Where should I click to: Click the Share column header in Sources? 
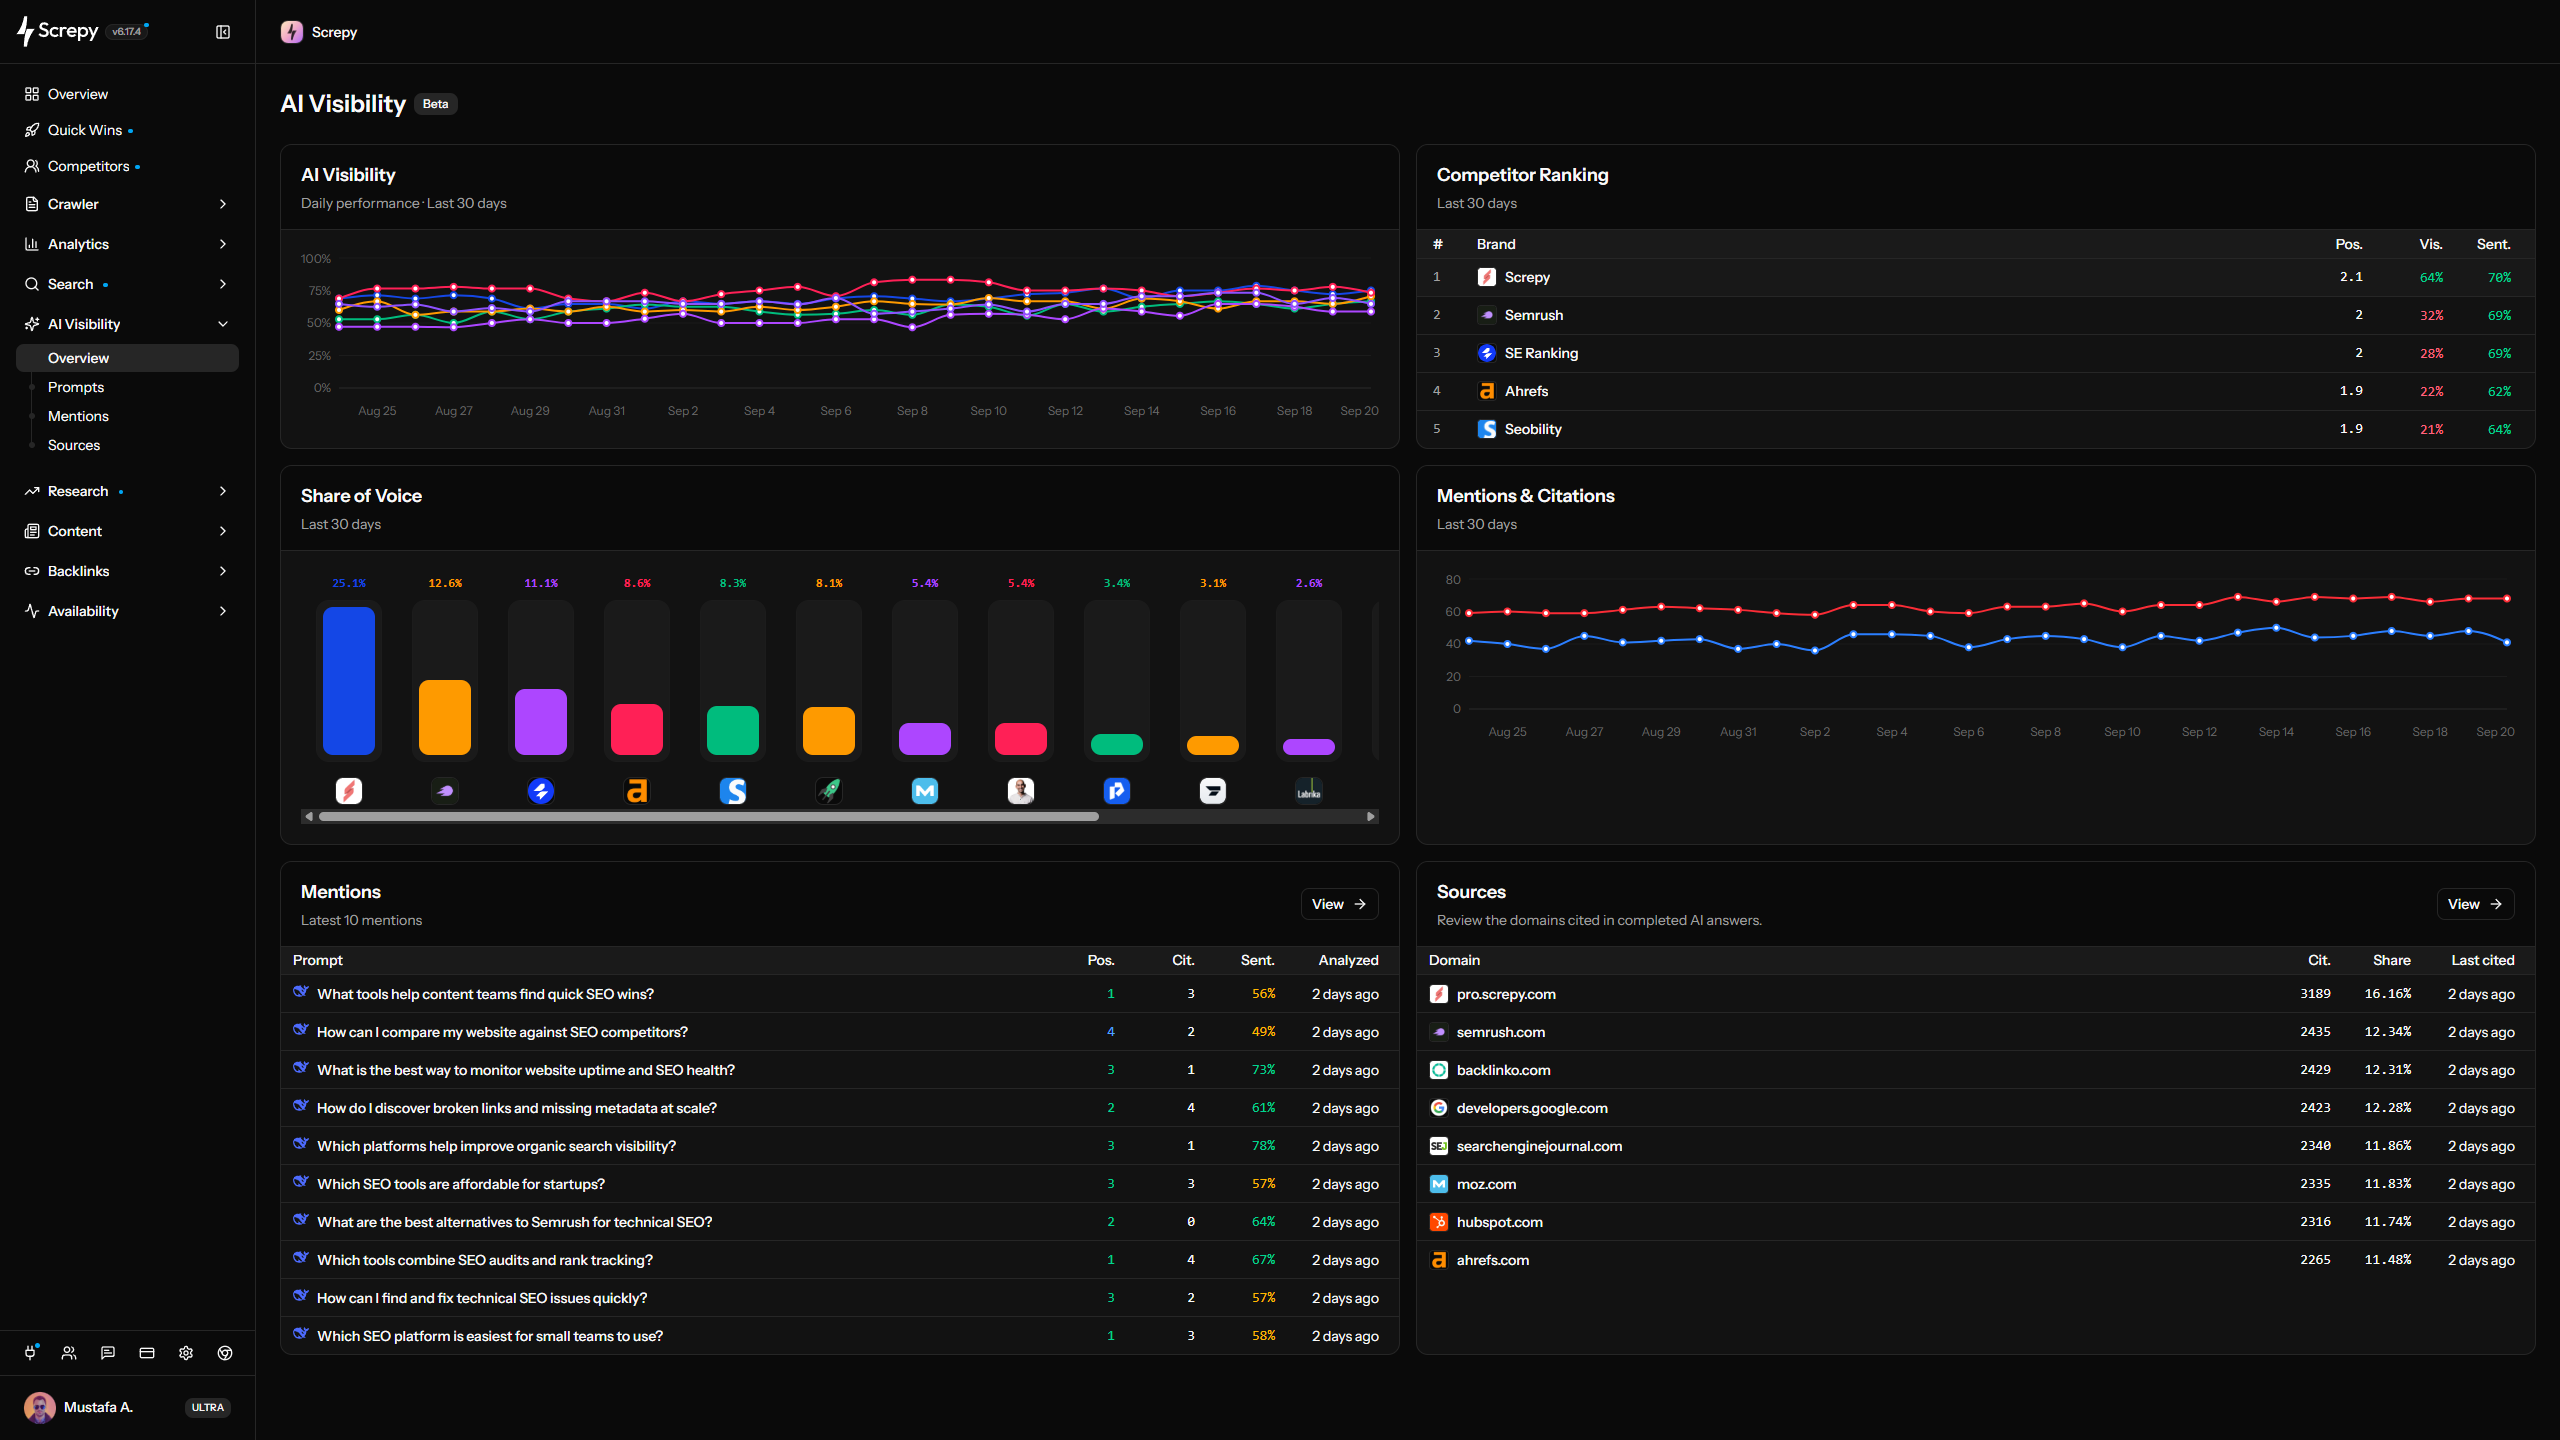(x=2391, y=960)
